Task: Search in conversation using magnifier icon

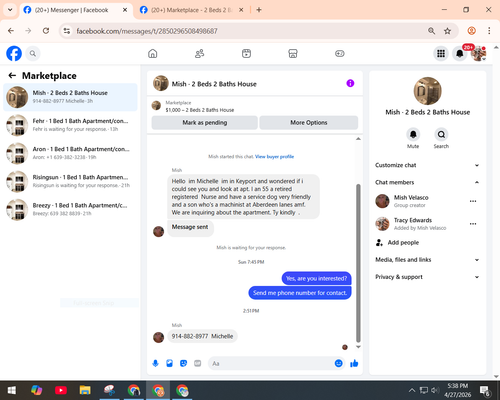Action: pyautogui.click(x=441, y=134)
